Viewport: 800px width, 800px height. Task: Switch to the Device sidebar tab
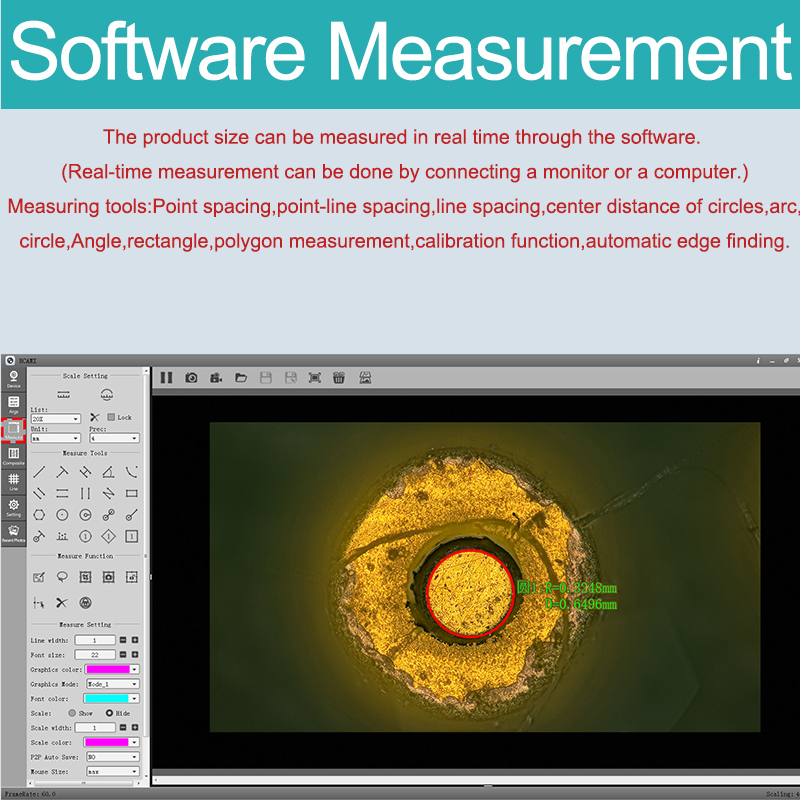click(x=14, y=378)
